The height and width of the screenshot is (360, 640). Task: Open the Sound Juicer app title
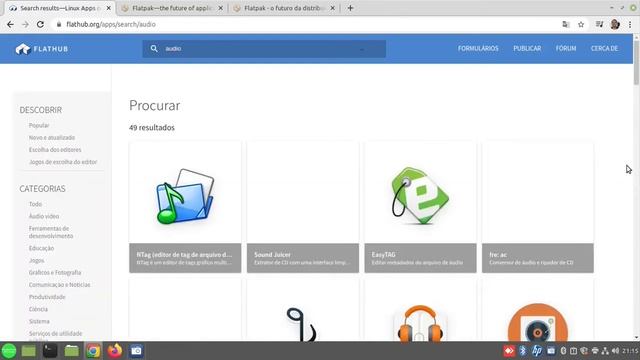coord(272,255)
